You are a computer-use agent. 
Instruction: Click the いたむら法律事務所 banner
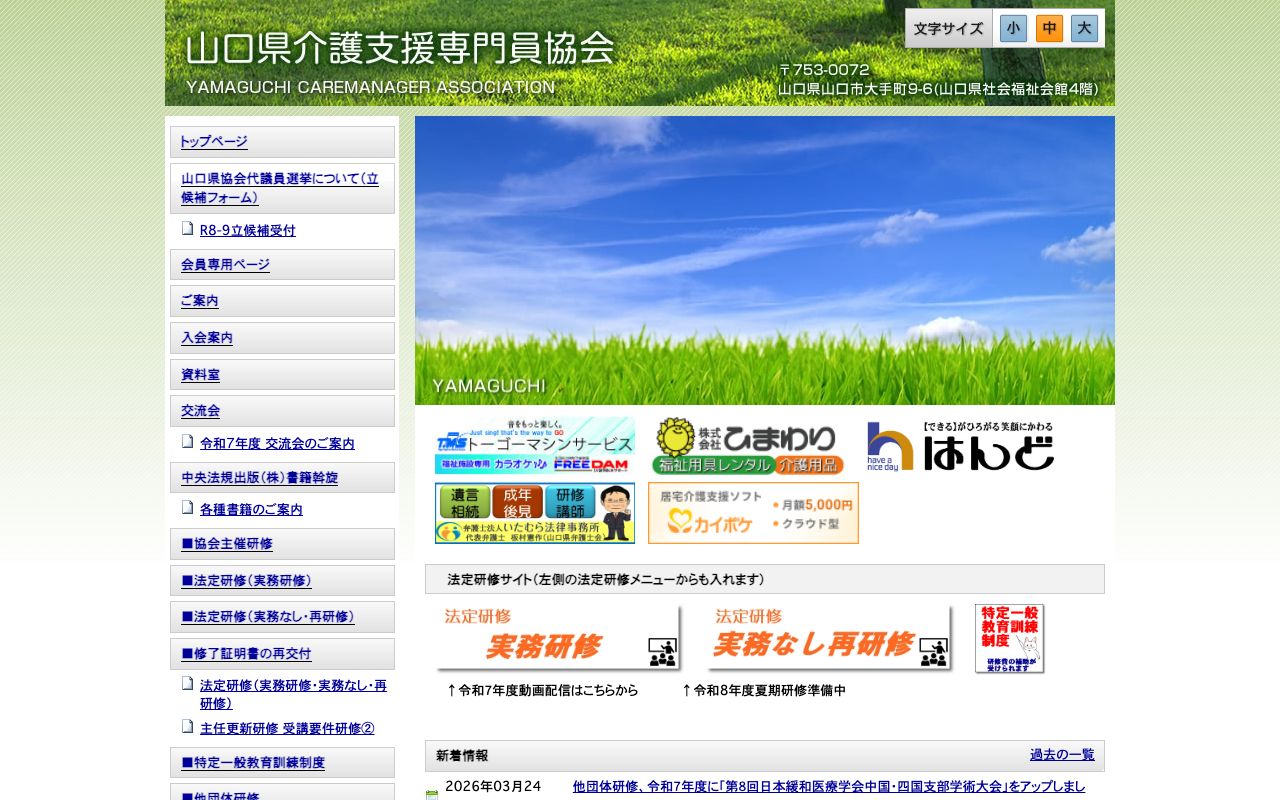[534, 513]
